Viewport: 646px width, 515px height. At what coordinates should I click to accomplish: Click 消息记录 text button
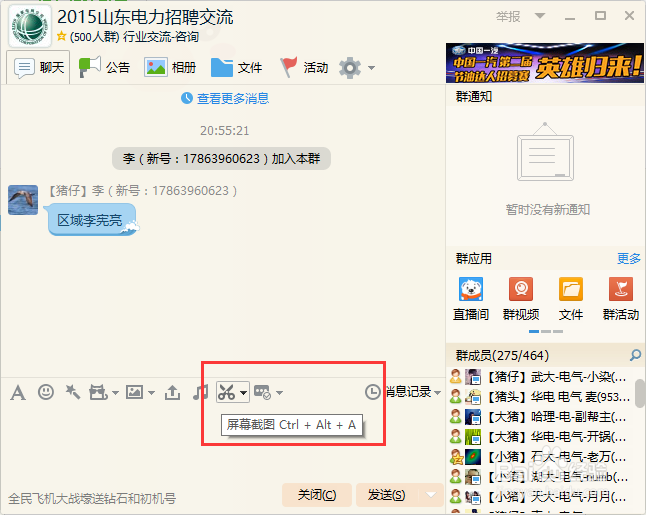click(x=408, y=392)
